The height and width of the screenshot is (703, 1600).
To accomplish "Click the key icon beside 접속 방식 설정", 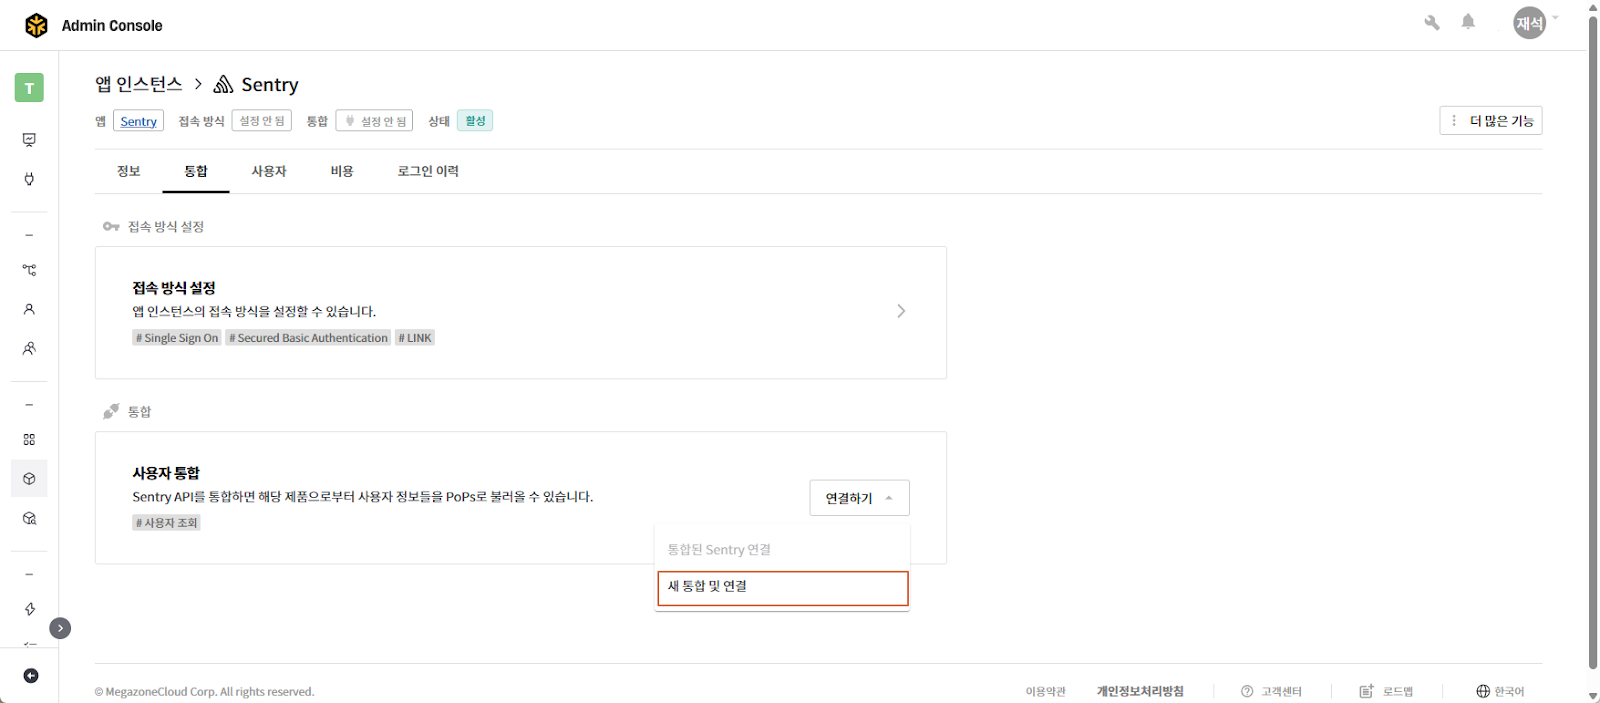I will (111, 227).
